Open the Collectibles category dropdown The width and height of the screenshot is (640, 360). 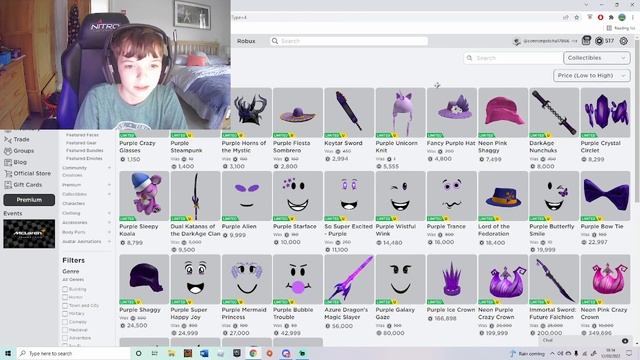tap(597, 58)
